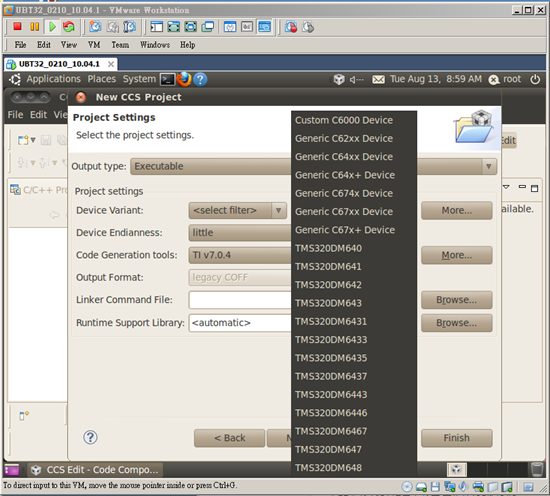The height and width of the screenshot is (496, 550).
Task: Choose TMS320DM6446 from device list
Action: pos(354,413)
